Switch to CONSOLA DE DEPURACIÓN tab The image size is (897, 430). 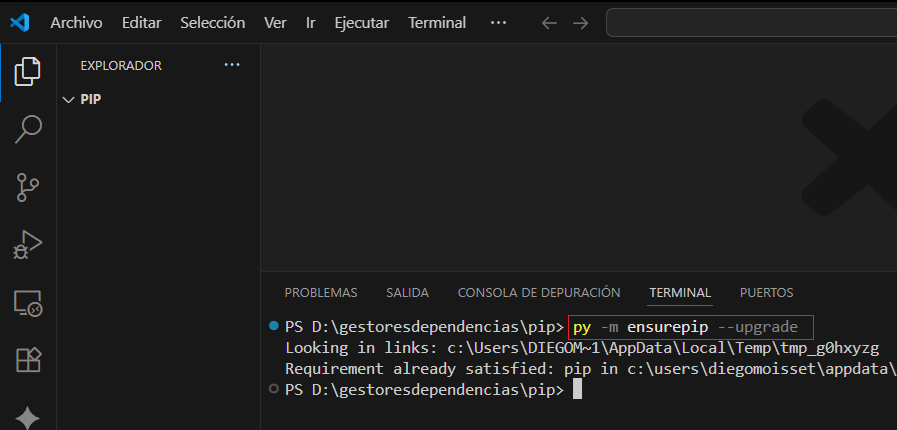[538, 293]
